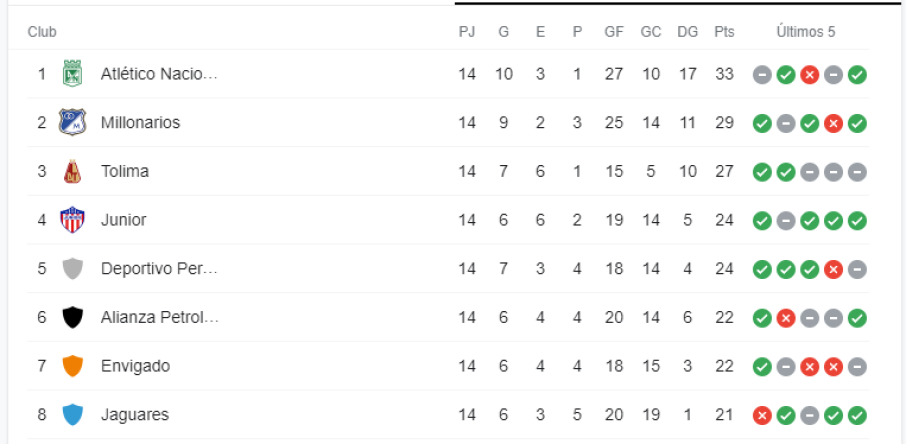Click the Últimos 5 column header

coord(806,32)
